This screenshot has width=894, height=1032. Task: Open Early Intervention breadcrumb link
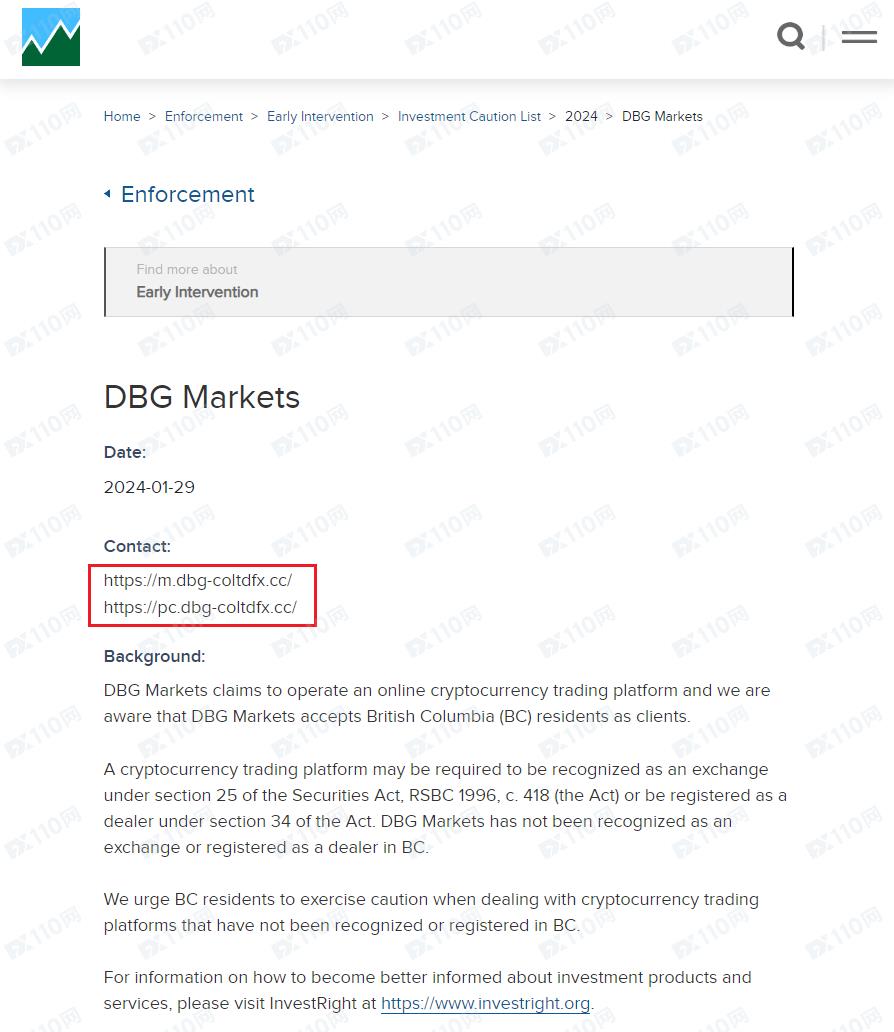click(320, 116)
